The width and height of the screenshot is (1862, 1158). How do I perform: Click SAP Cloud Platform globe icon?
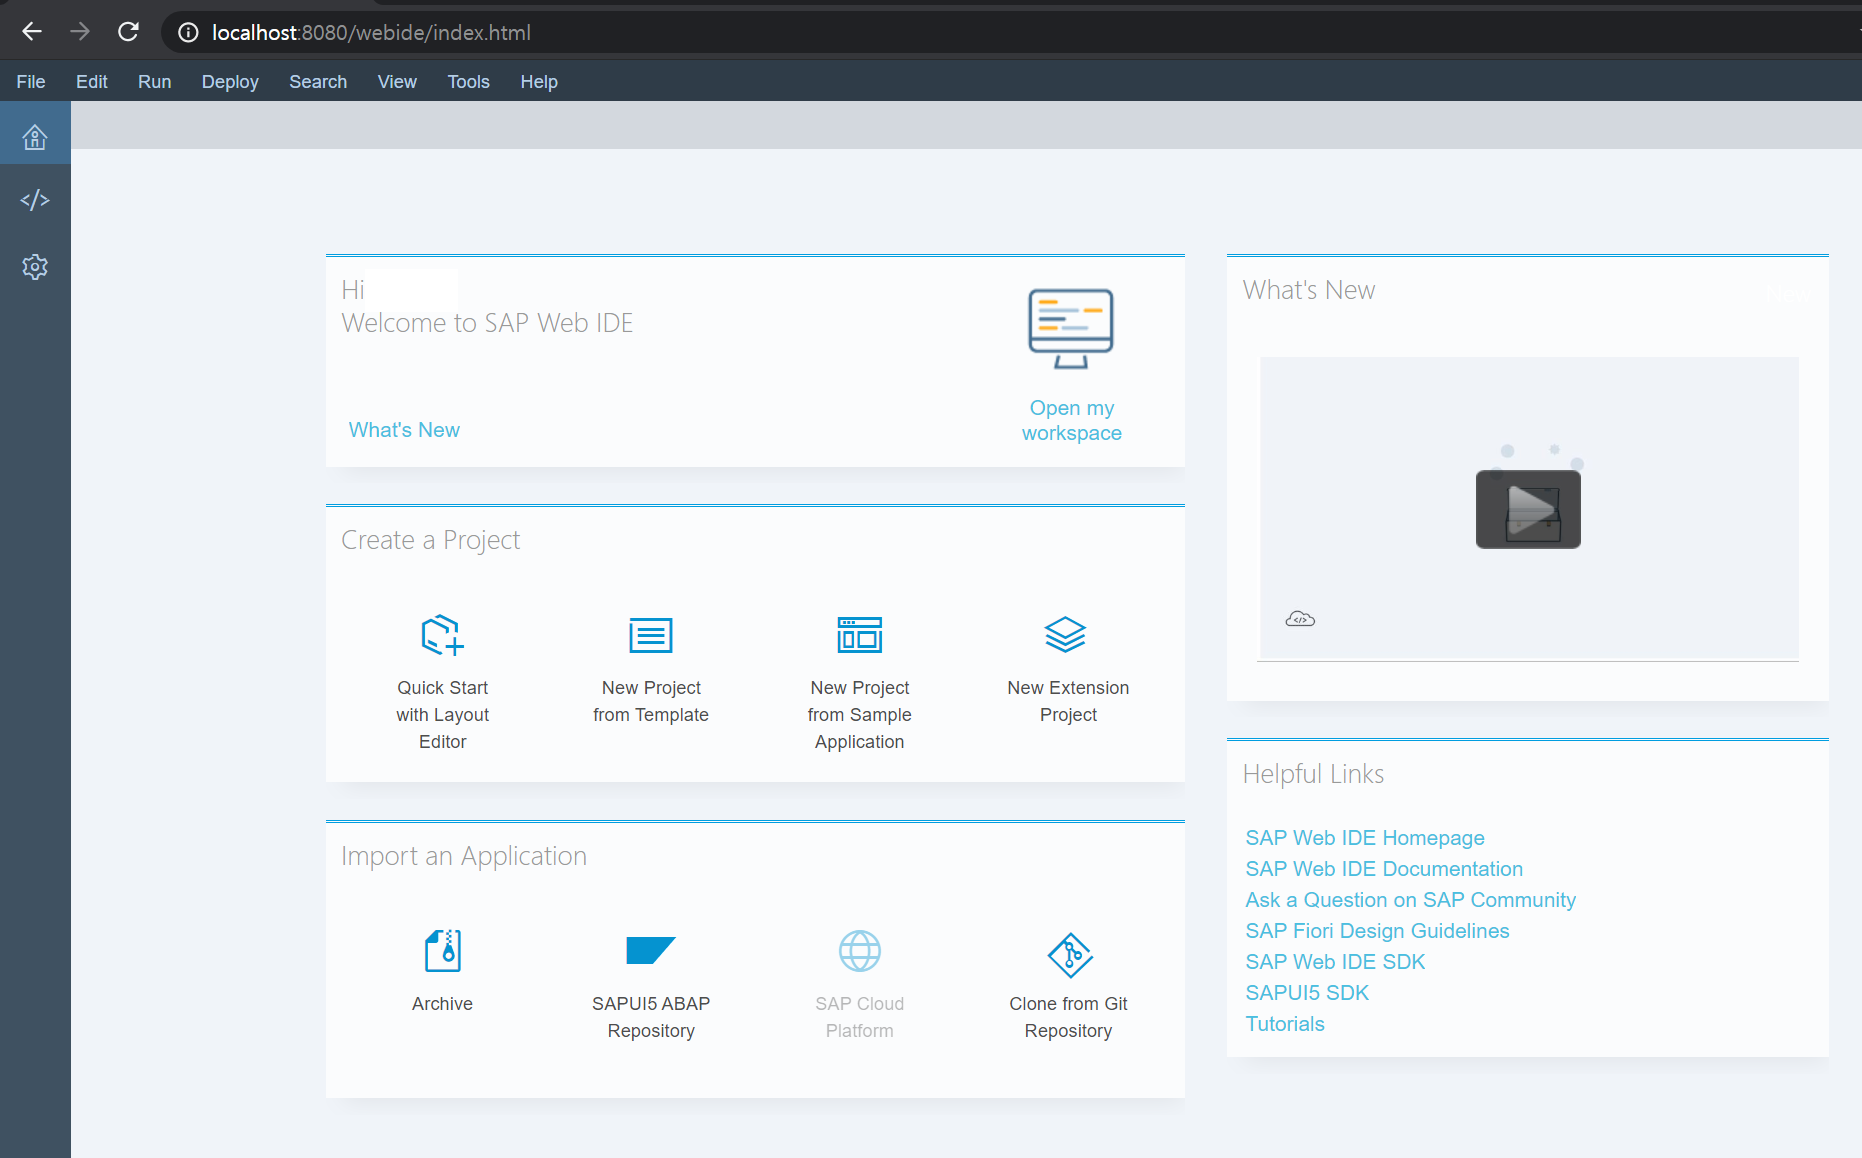pyautogui.click(x=860, y=951)
